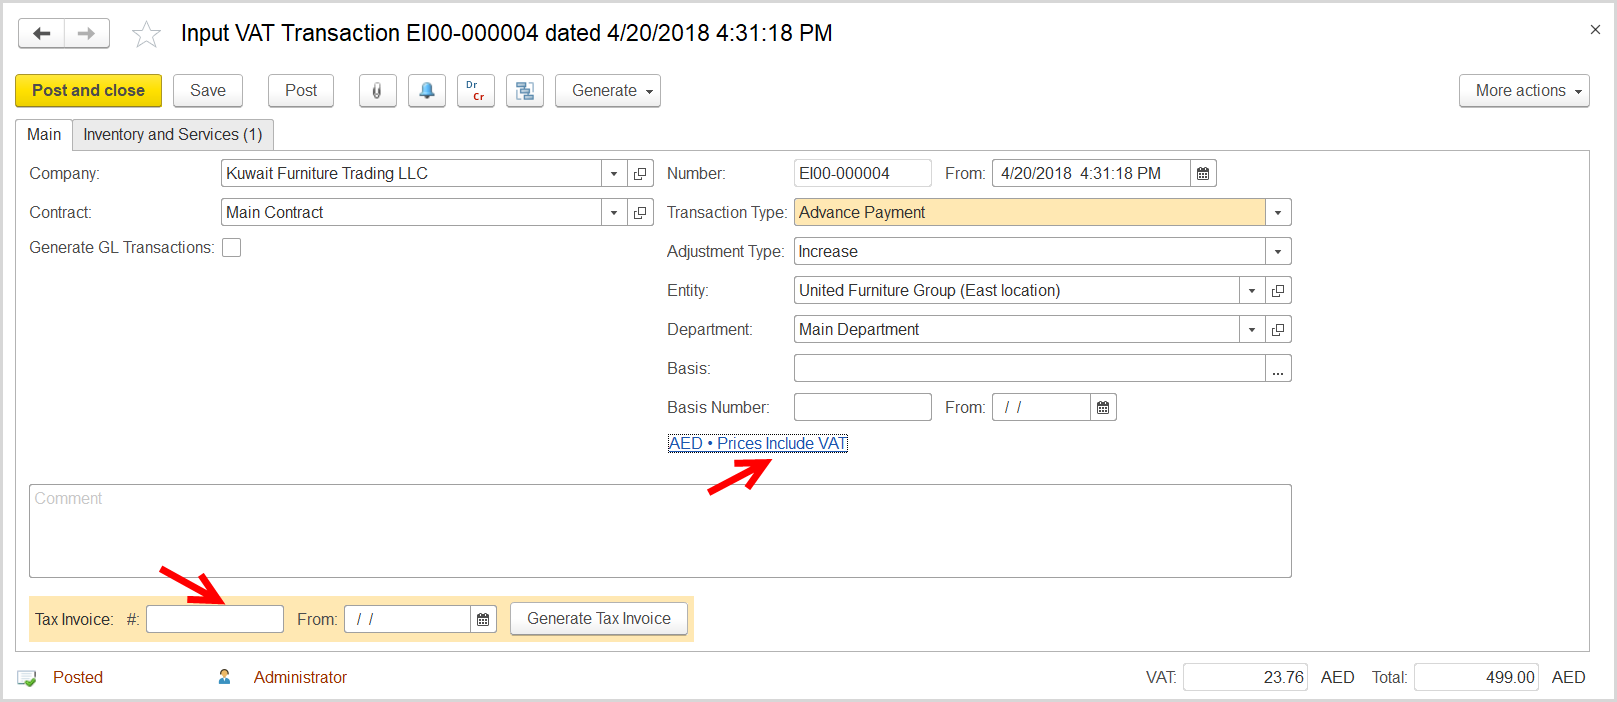Click the Administrator user icon
This screenshot has width=1617, height=702.
pos(224,677)
